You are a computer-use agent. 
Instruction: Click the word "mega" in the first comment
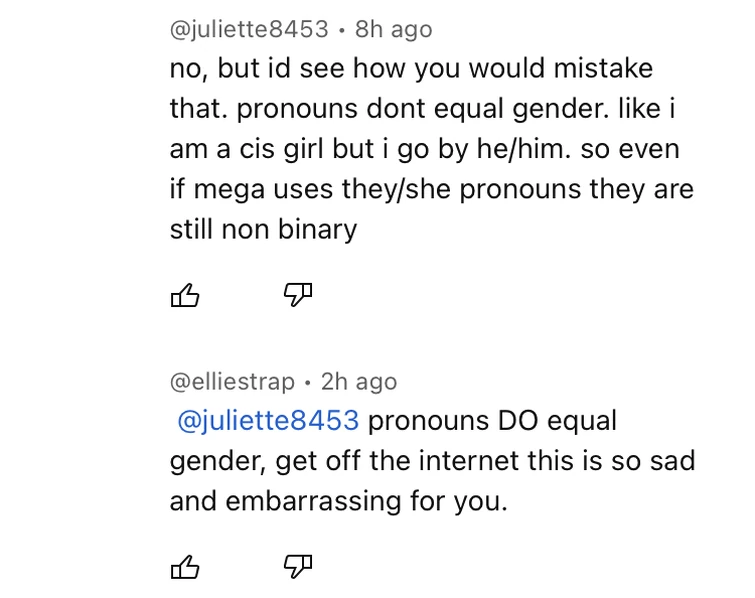pyautogui.click(x=243, y=189)
